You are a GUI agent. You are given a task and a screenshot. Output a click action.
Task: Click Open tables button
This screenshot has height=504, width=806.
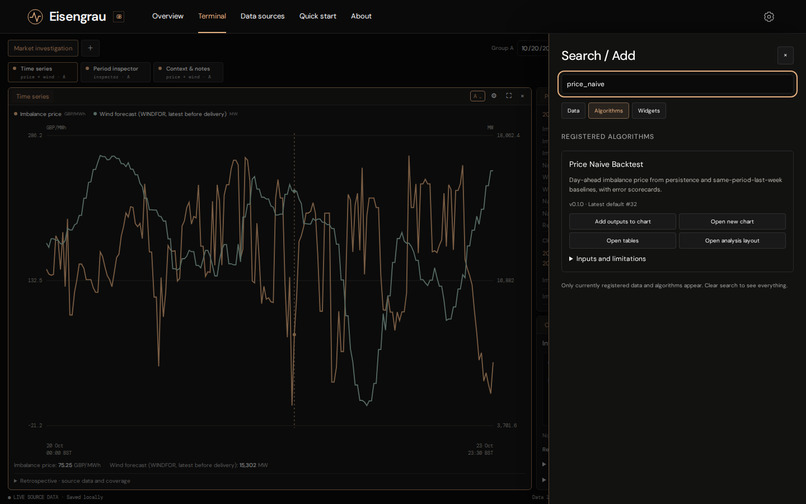(x=622, y=240)
